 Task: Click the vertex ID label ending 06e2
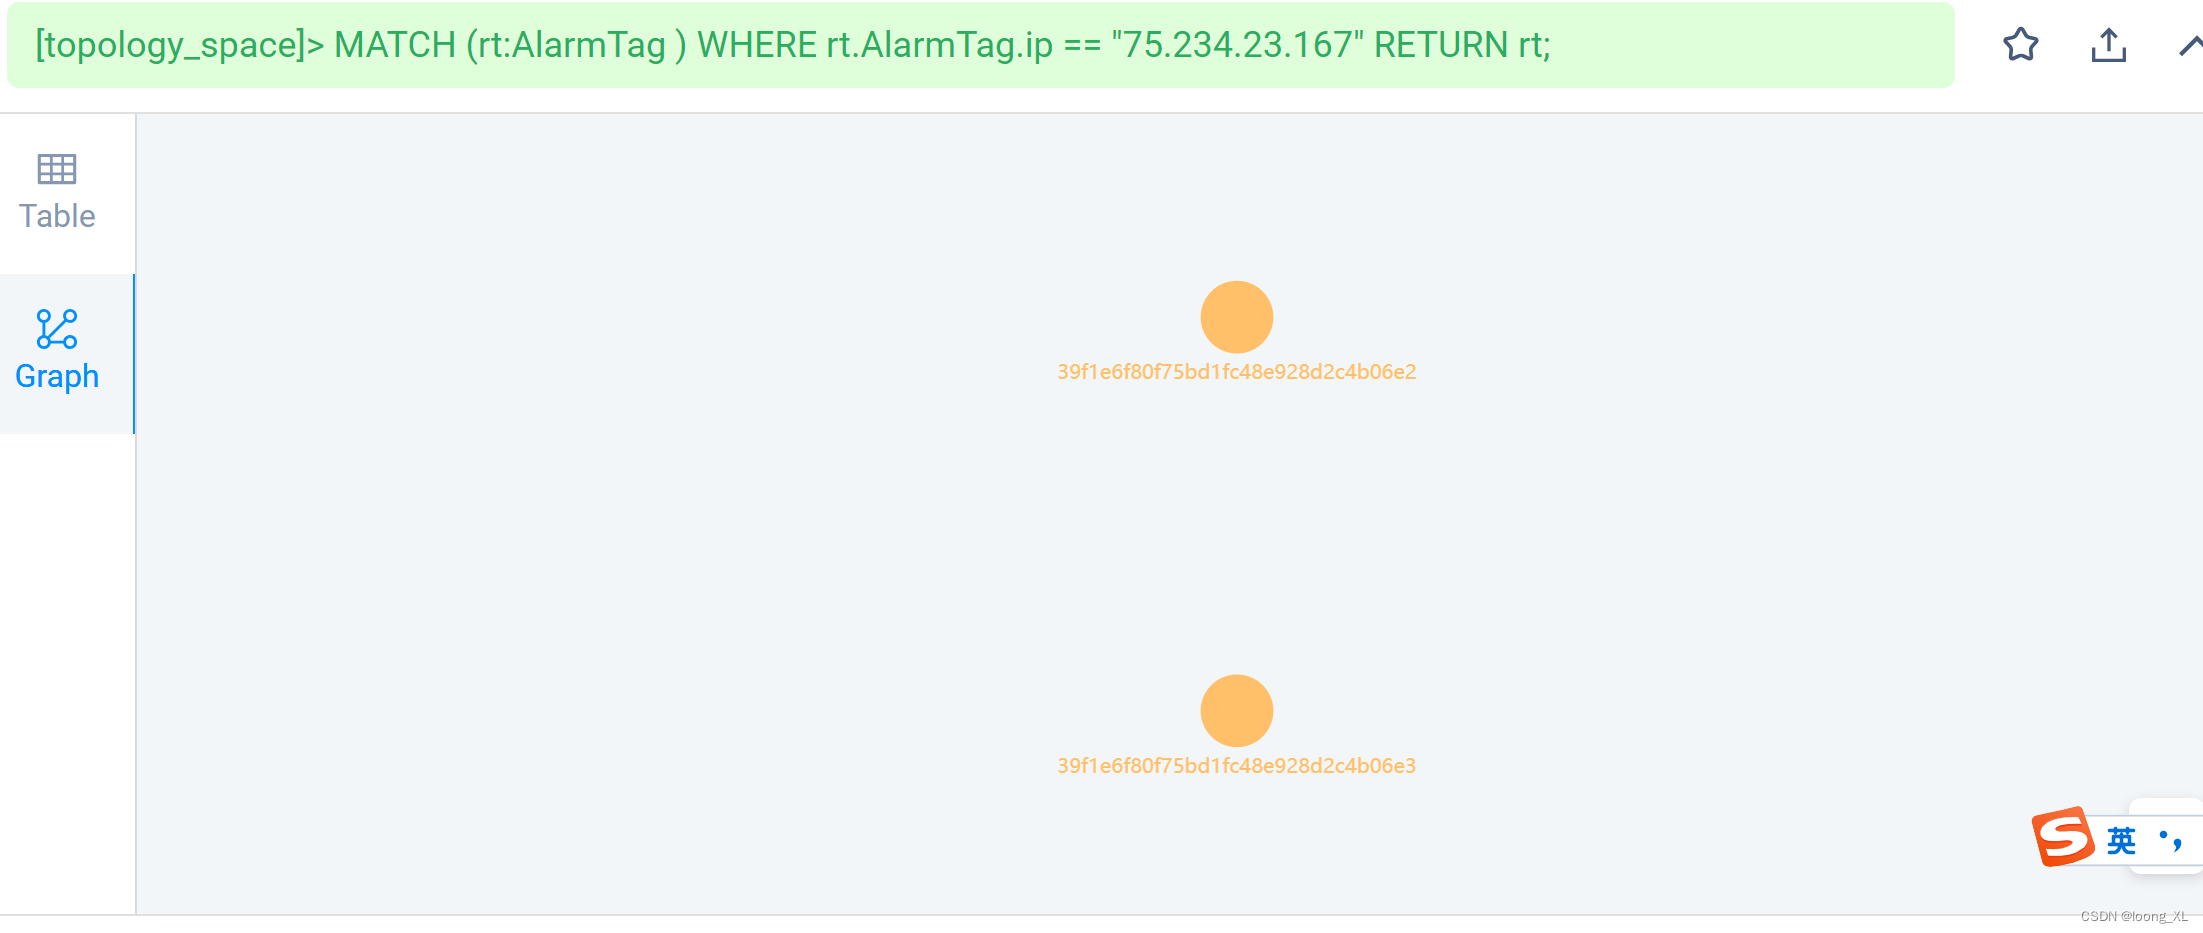point(1236,372)
